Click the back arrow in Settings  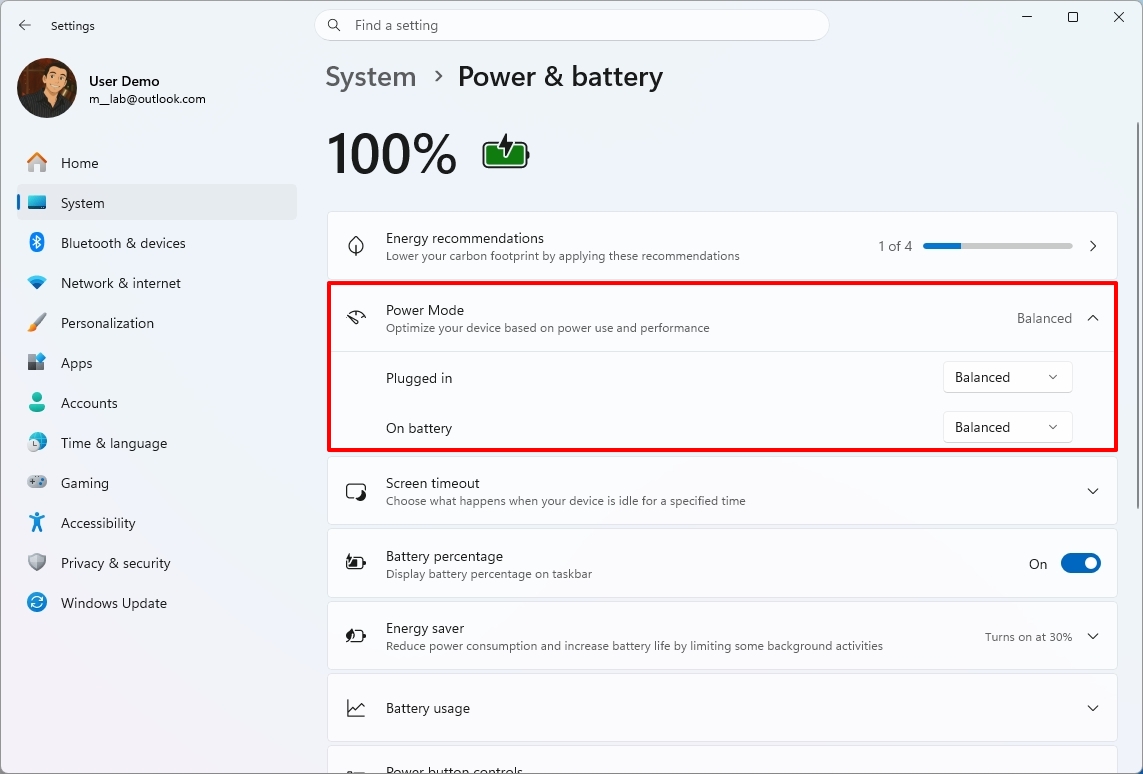tap(25, 26)
